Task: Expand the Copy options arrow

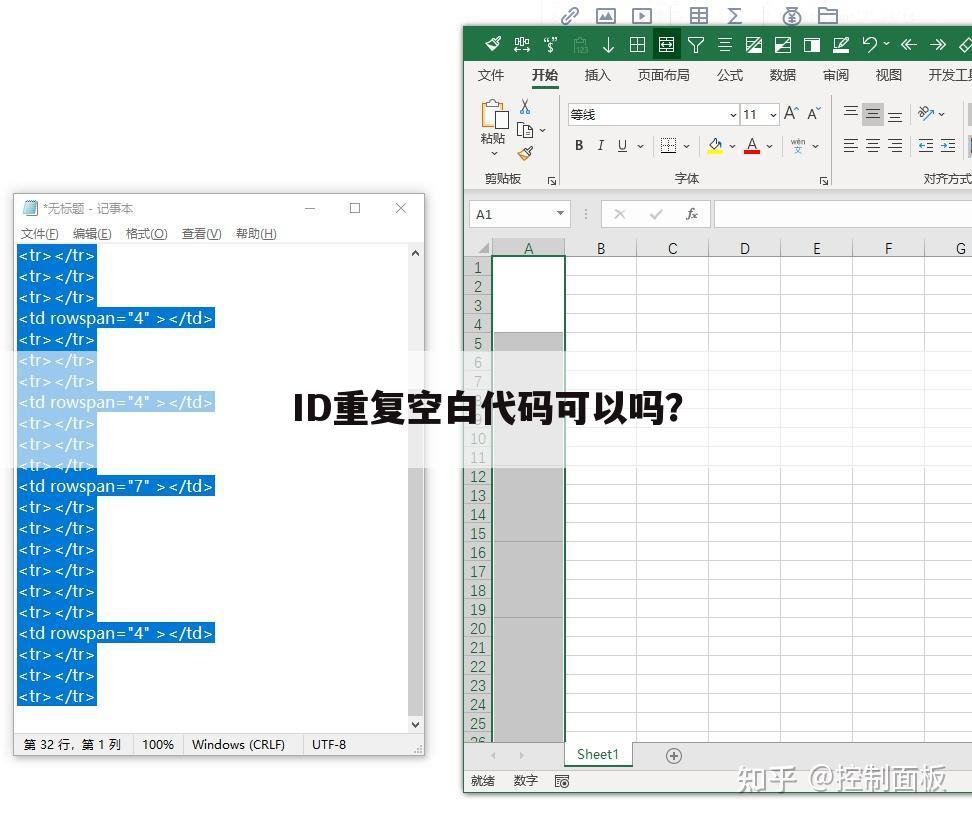Action: click(x=542, y=130)
